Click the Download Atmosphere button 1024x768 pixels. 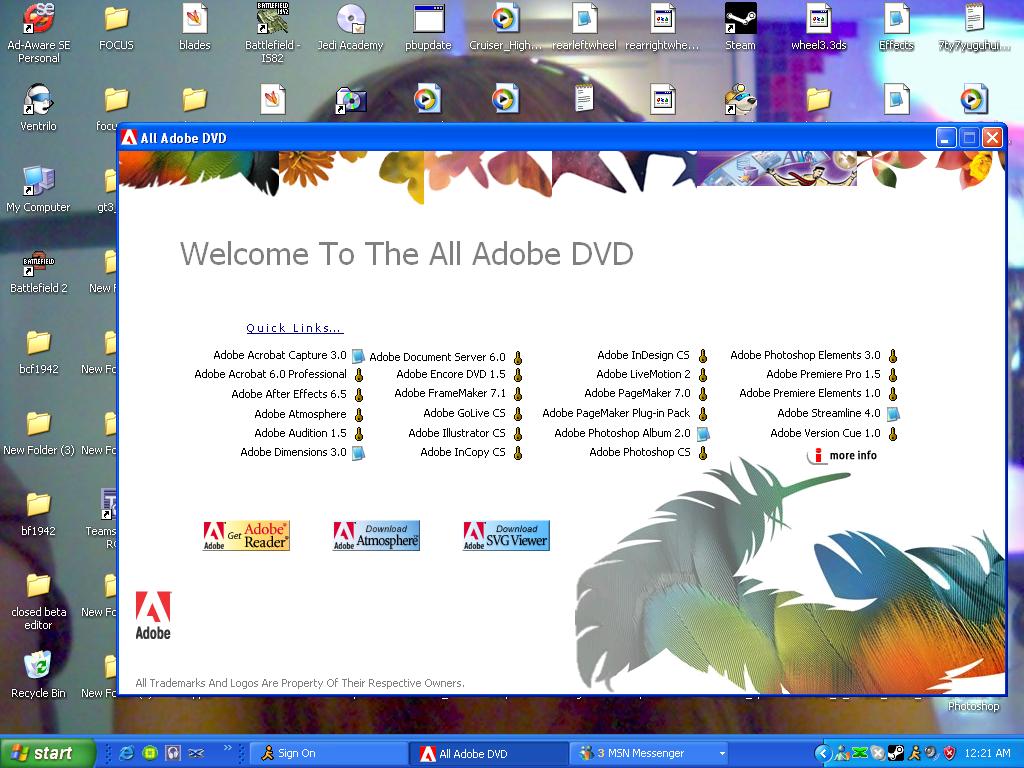376,536
